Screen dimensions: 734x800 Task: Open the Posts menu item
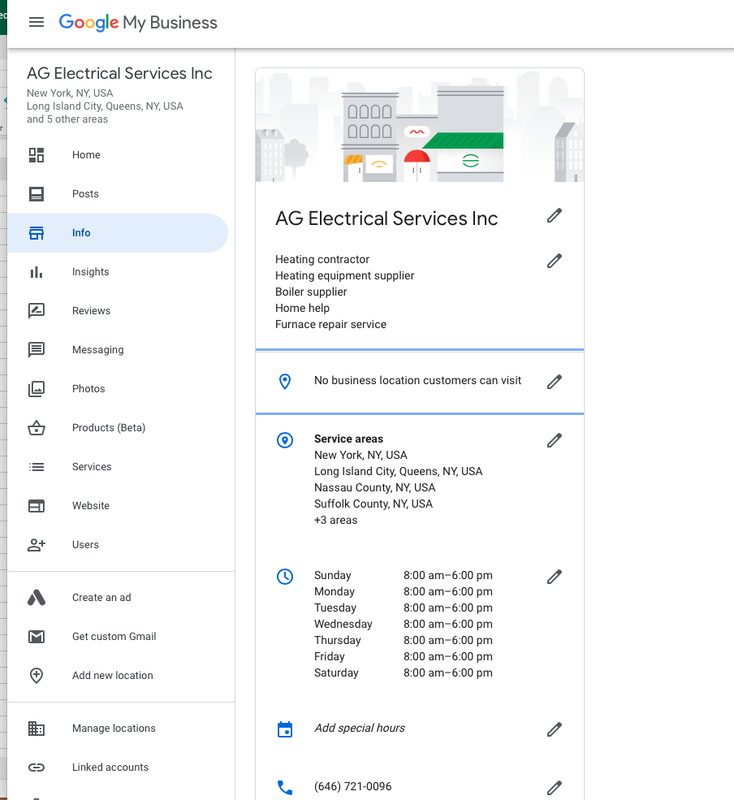(118, 194)
